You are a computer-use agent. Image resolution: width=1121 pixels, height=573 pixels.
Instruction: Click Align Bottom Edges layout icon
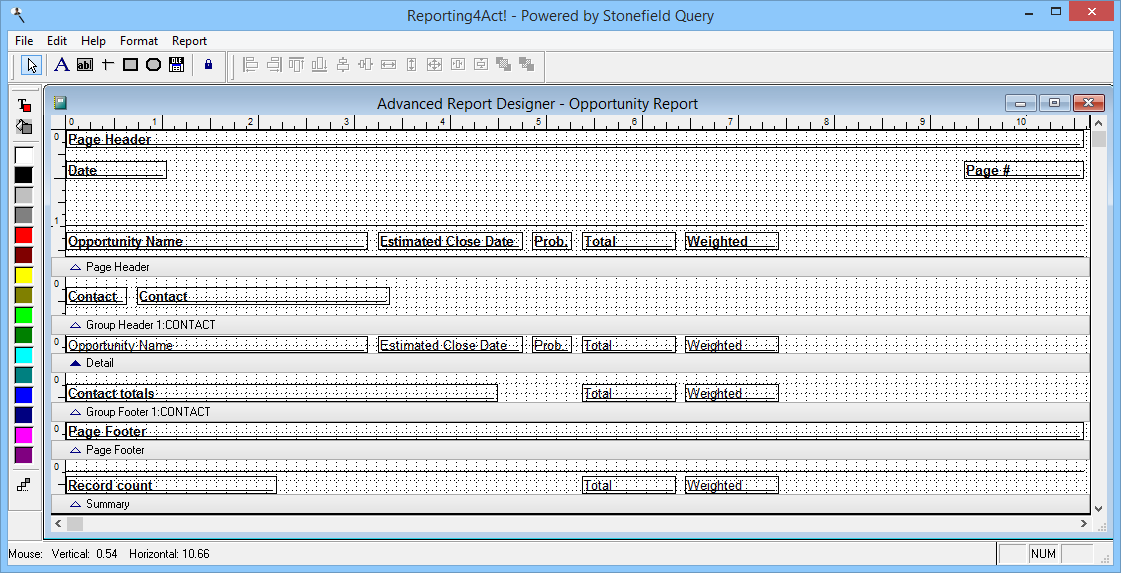pyautogui.click(x=319, y=64)
